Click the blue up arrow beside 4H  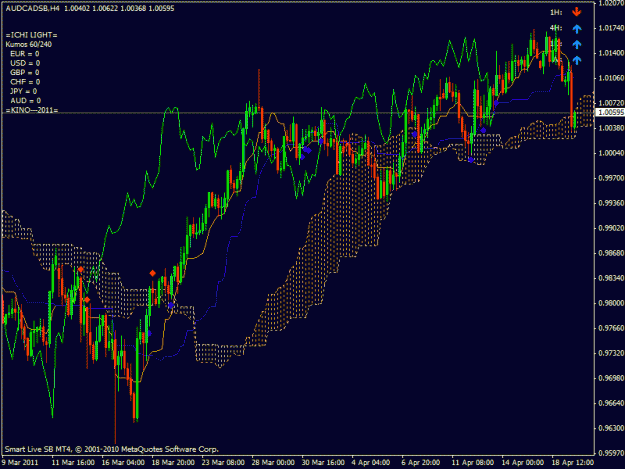577,29
